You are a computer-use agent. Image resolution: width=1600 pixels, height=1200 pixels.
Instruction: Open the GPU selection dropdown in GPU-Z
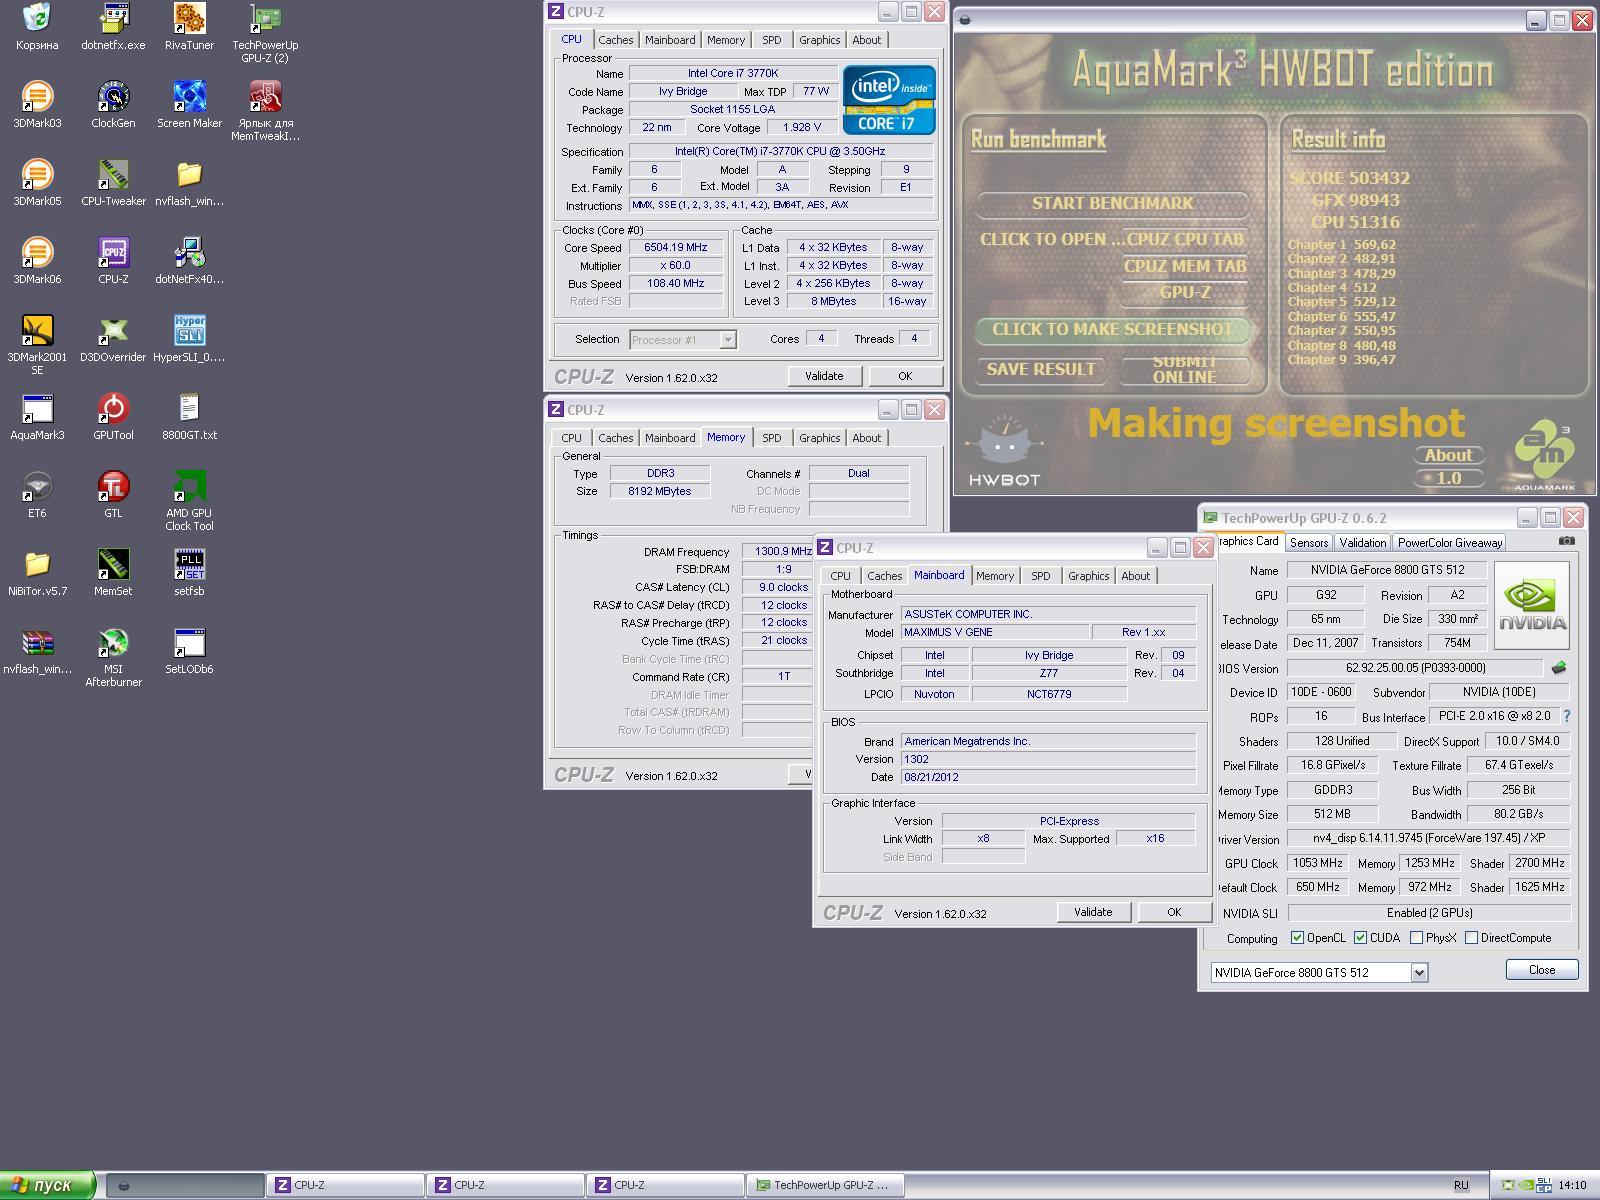point(1419,972)
